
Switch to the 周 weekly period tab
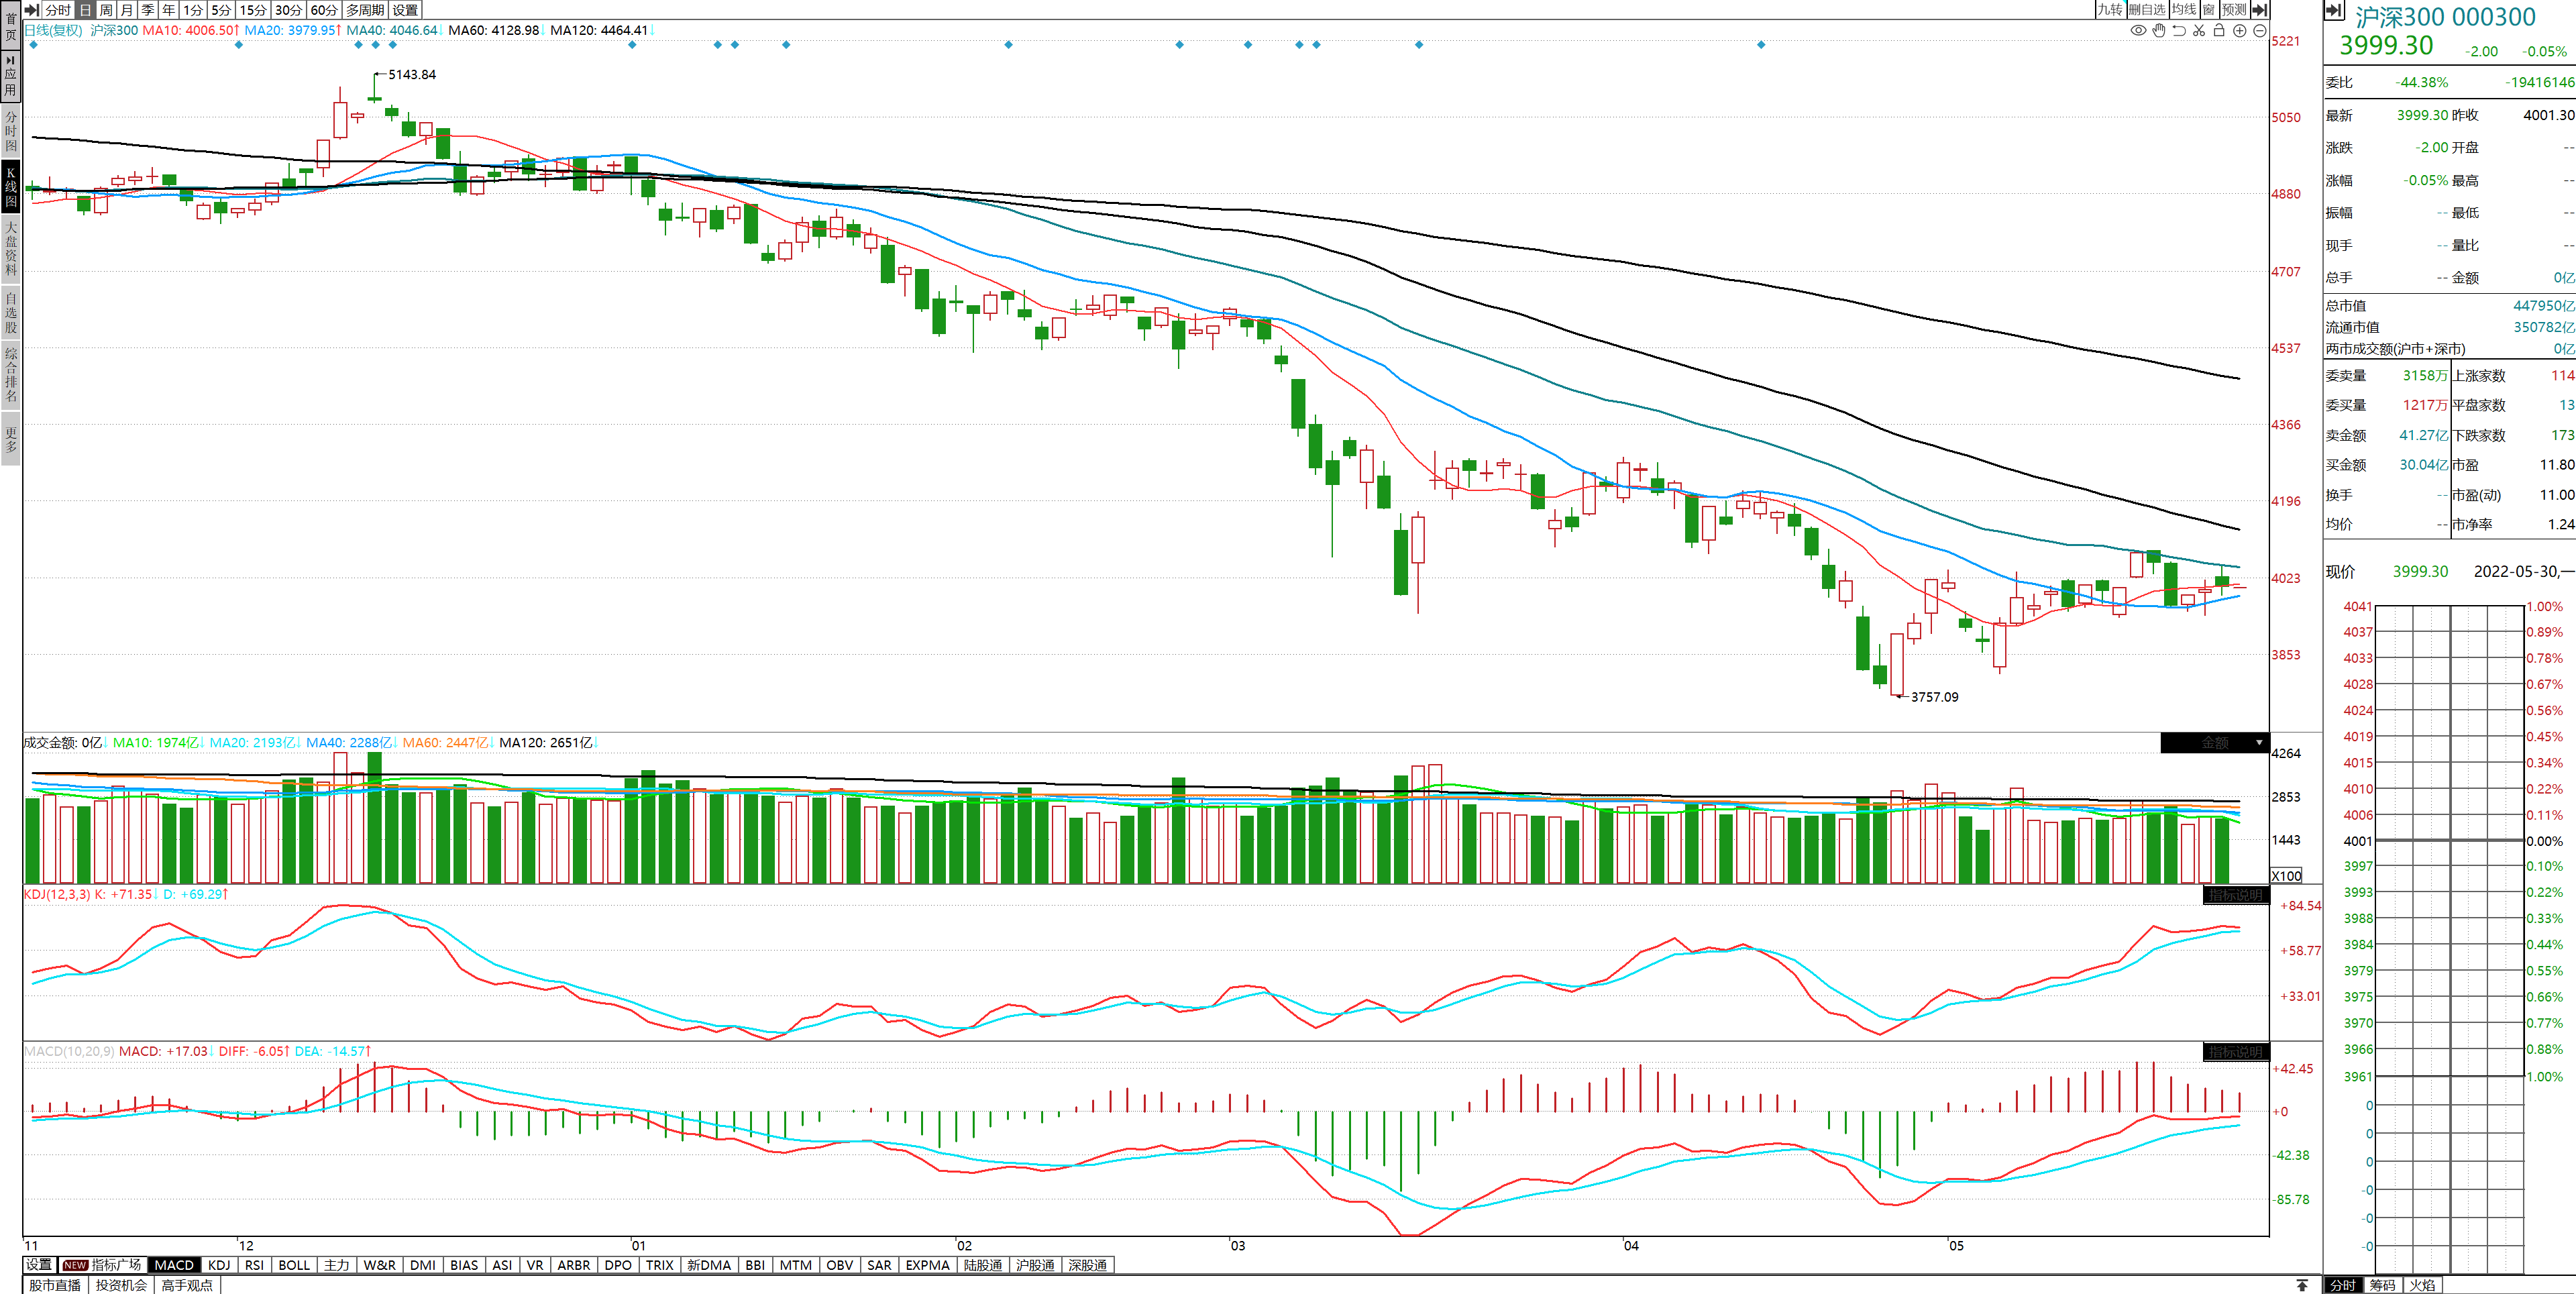pyautogui.click(x=106, y=10)
